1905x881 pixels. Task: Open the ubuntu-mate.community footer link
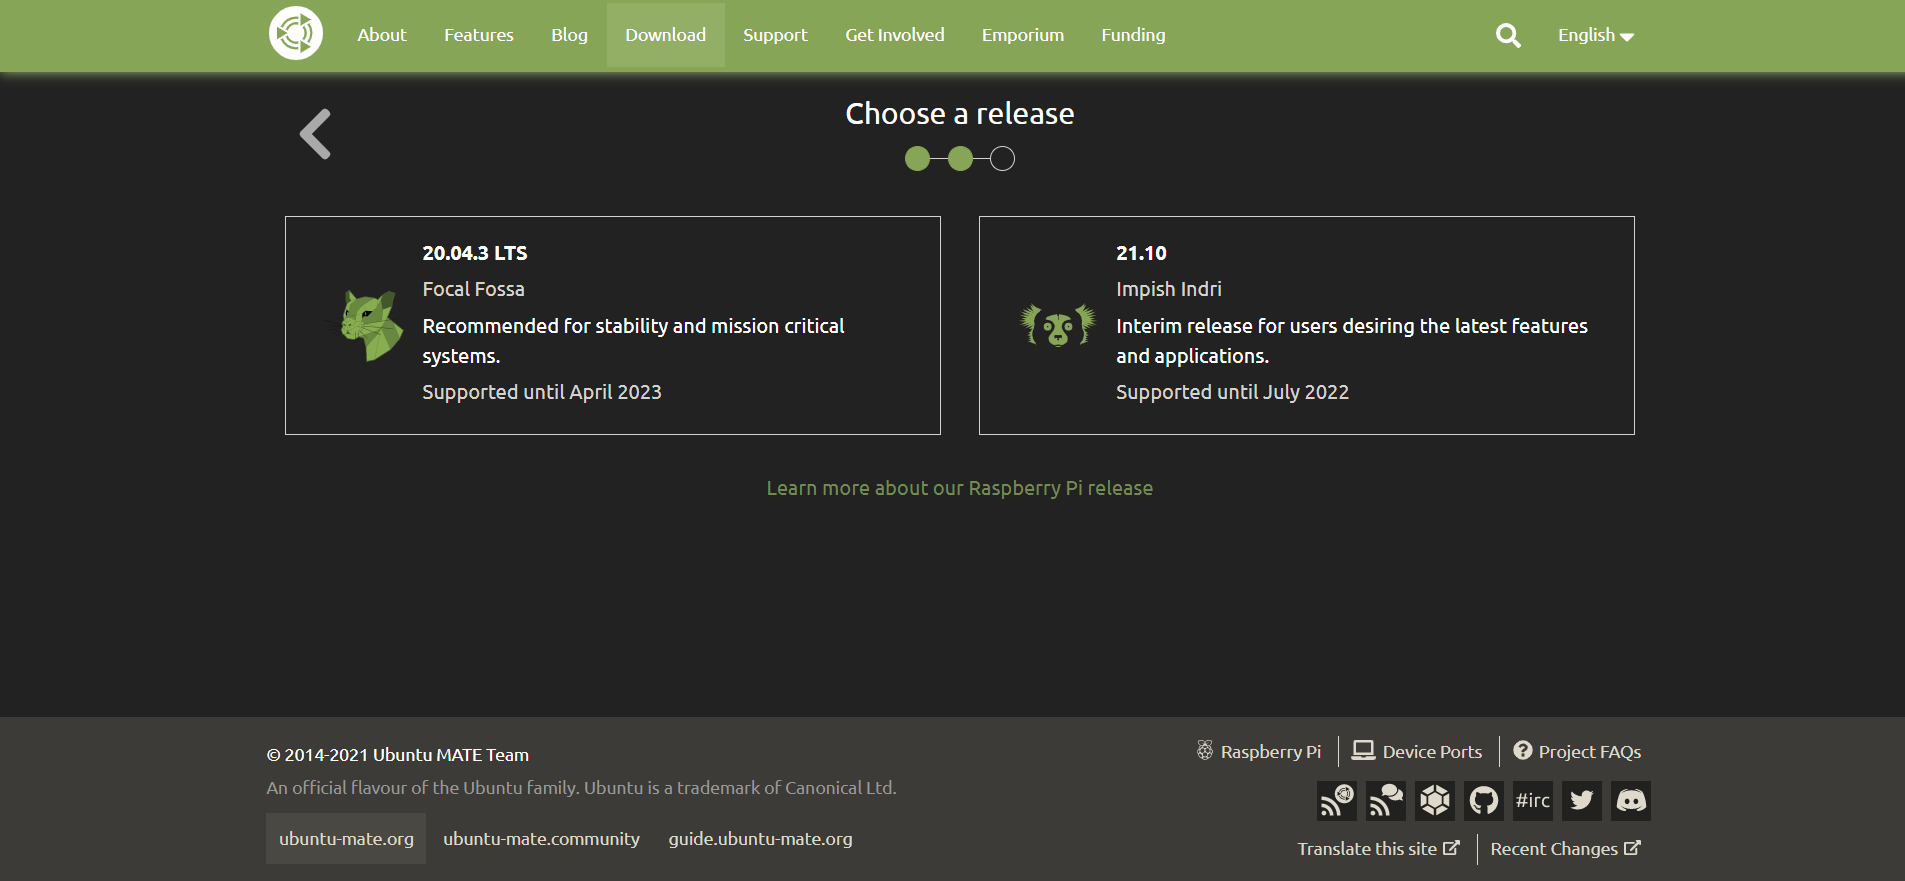(x=541, y=839)
